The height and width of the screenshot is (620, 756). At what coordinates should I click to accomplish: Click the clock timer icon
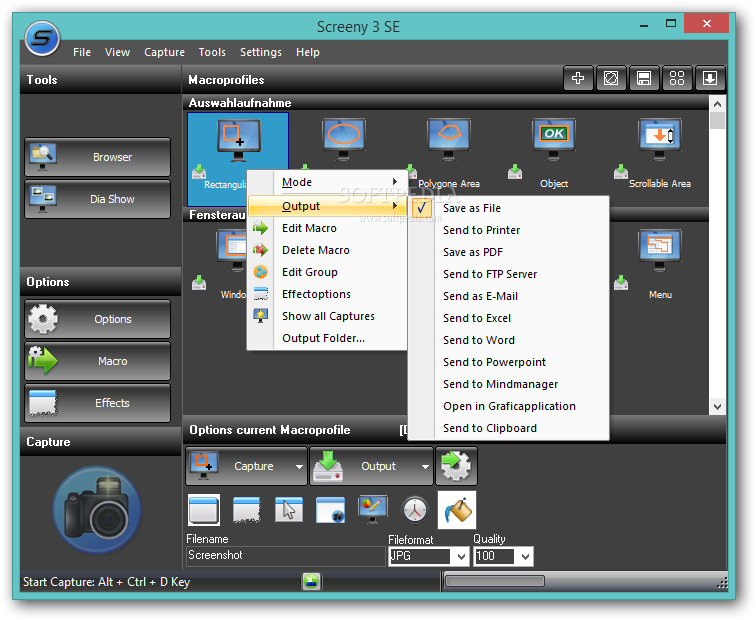[415, 510]
